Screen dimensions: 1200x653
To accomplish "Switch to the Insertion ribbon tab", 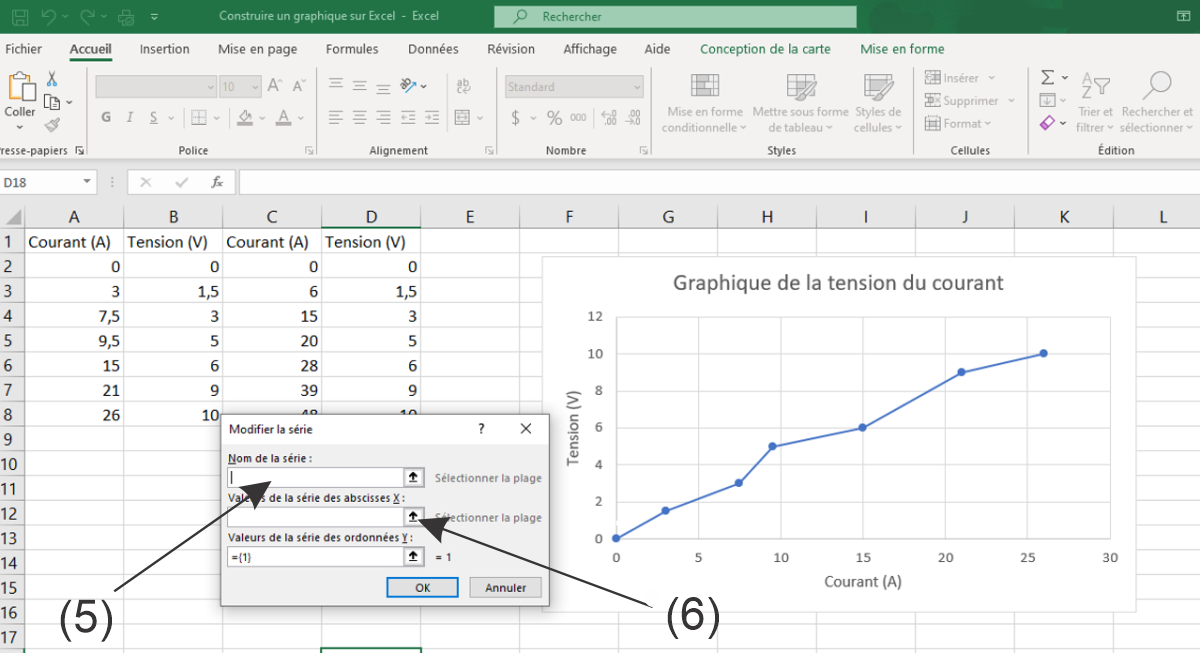I will pos(164,49).
